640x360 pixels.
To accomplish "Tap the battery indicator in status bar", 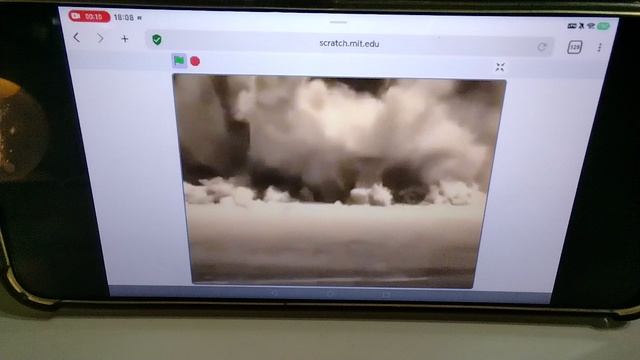I will 603,26.
